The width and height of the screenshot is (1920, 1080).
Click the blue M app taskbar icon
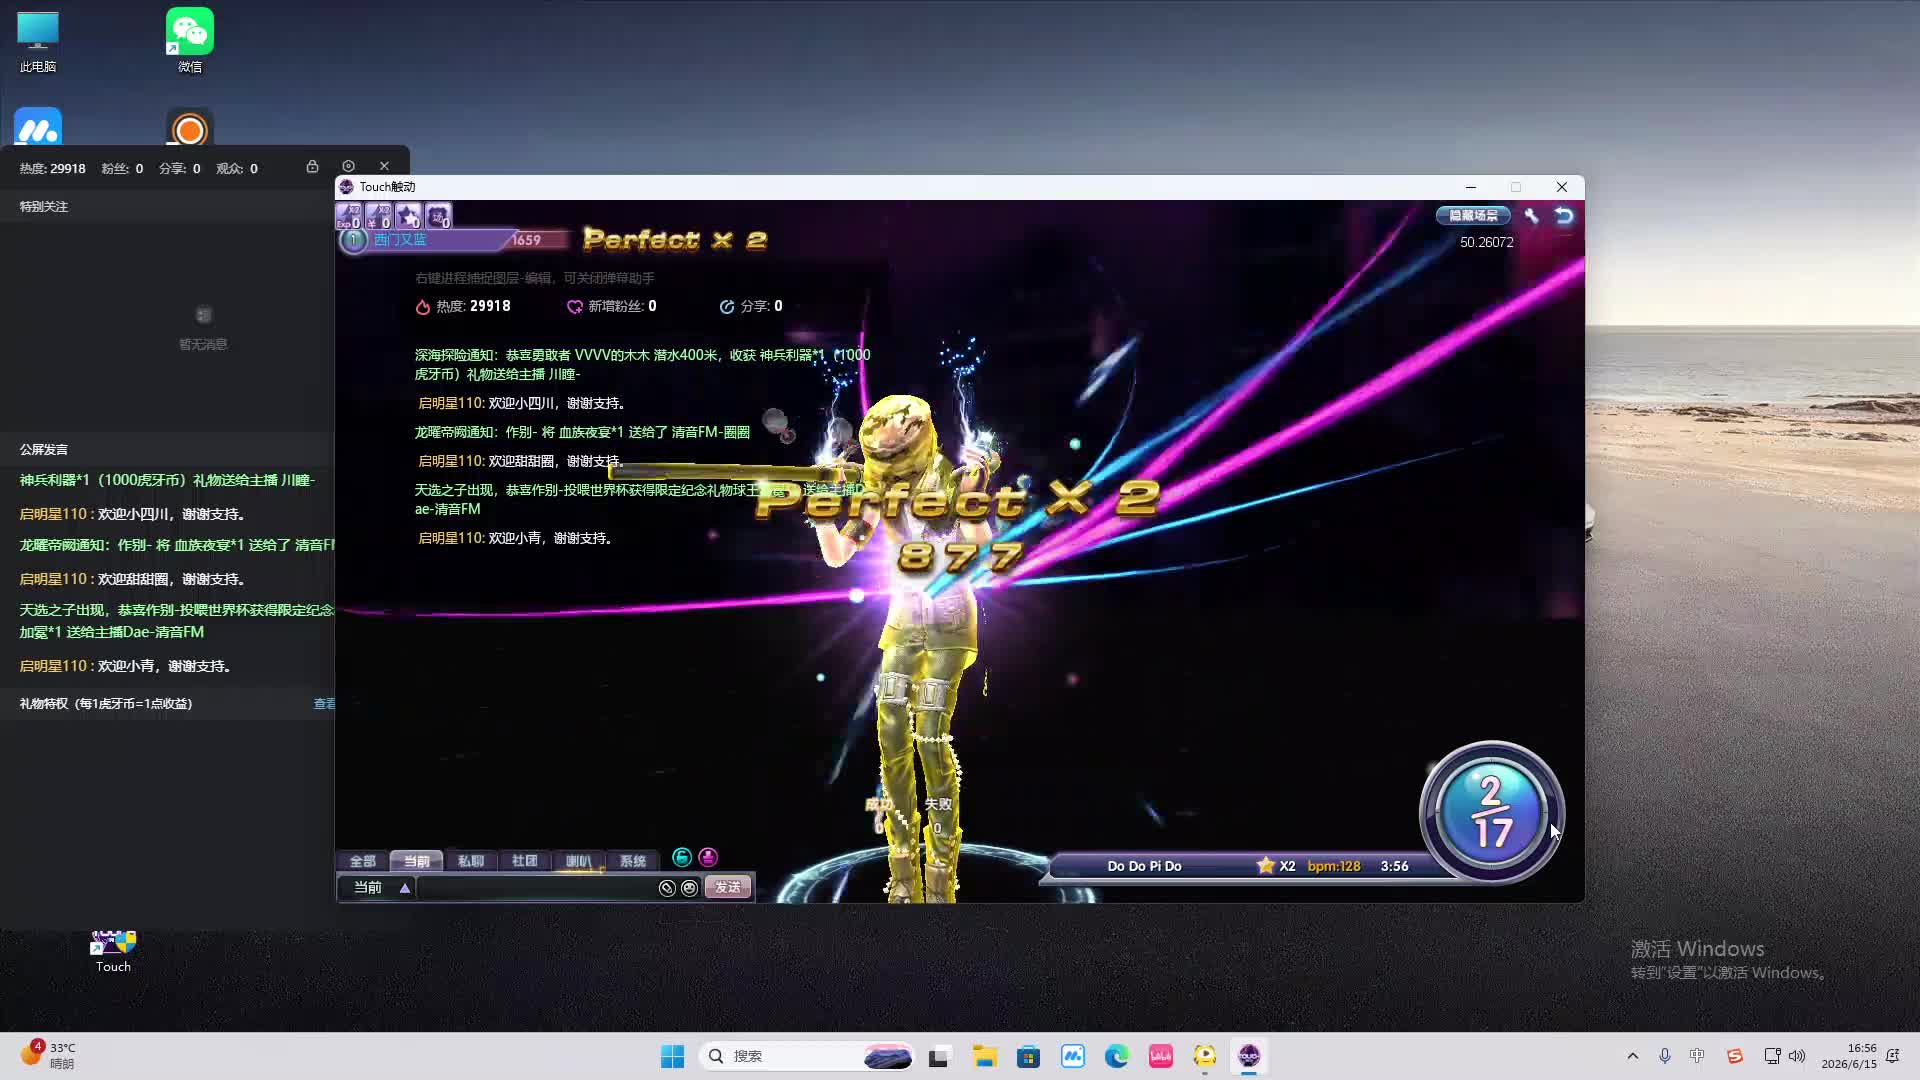[1073, 1056]
